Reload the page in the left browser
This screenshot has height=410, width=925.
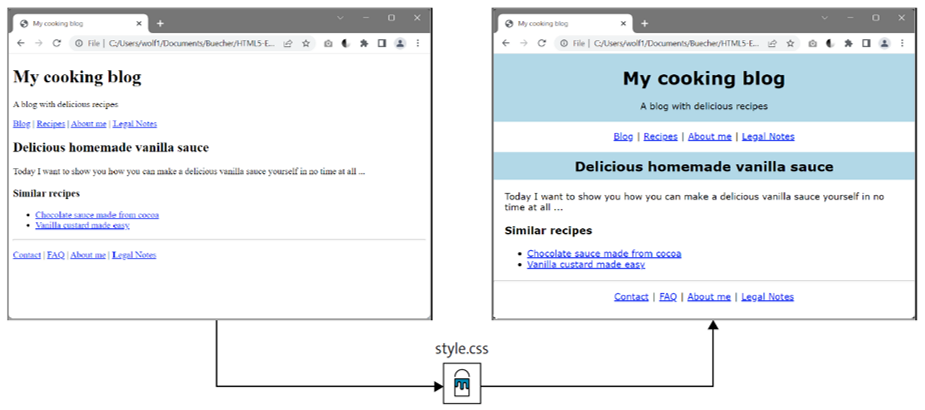click(x=57, y=43)
